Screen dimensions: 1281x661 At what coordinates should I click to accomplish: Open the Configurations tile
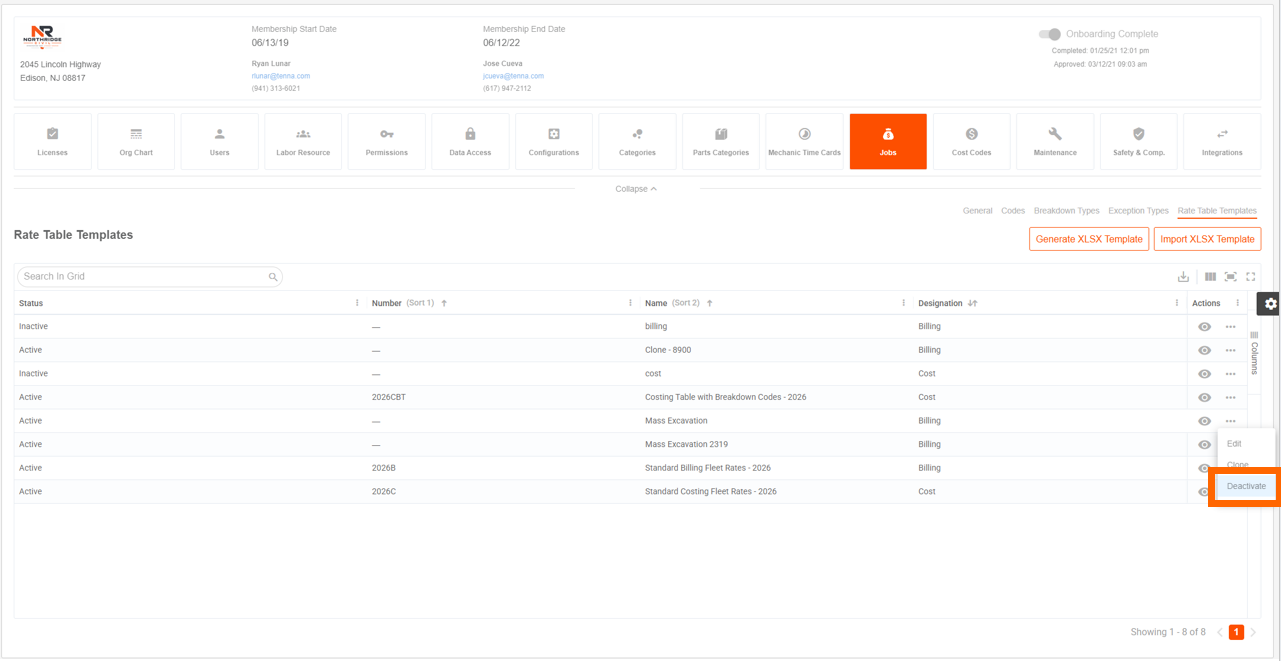[x=554, y=141]
